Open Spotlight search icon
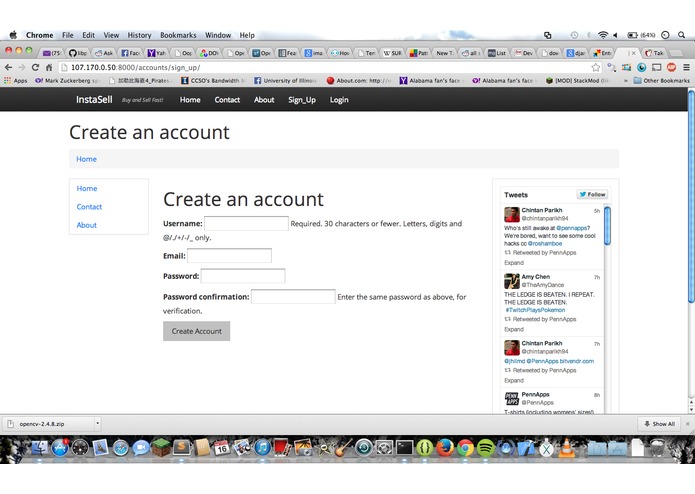The image size is (695, 494). [681, 35]
